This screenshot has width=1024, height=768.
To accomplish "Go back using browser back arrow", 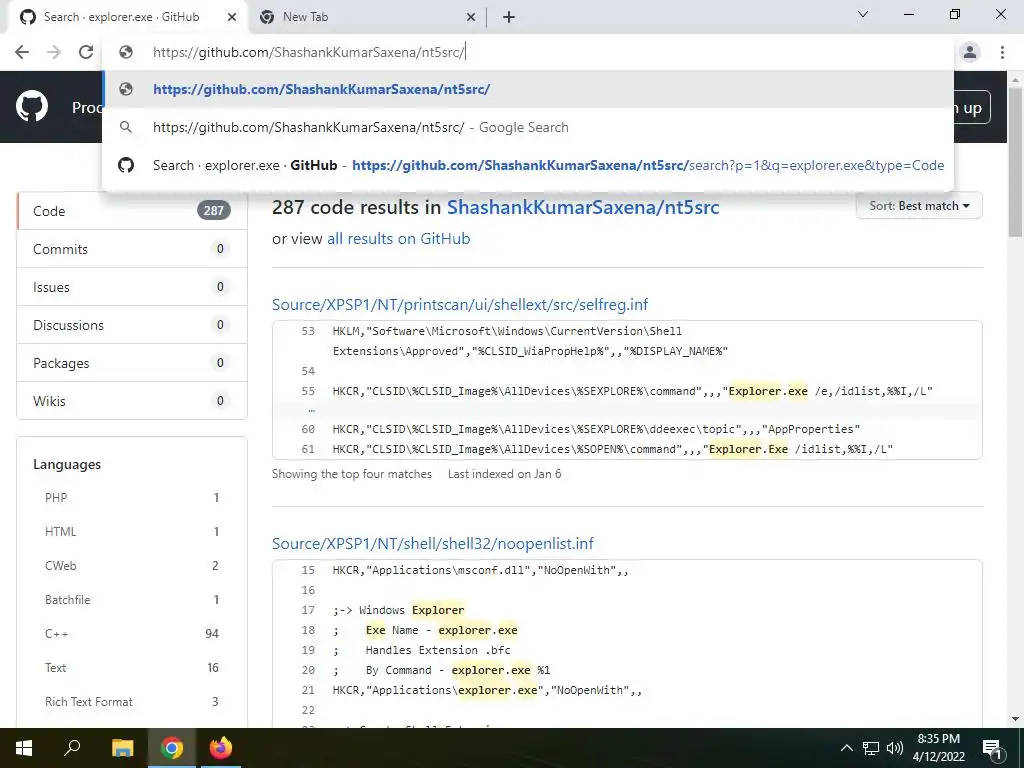I will pos(22,52).
